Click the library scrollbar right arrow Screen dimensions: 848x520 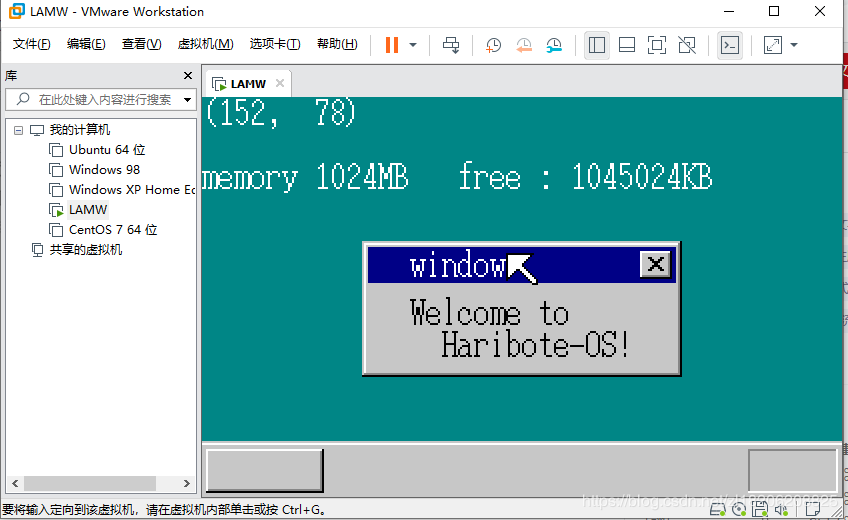(187, 483)
